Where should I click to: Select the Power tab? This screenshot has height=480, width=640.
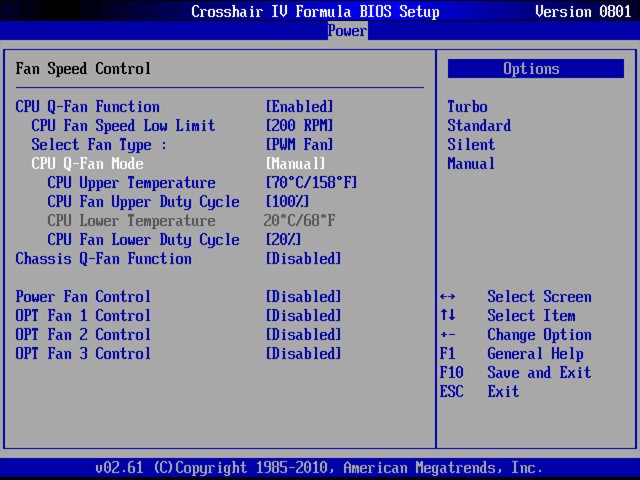pos(347,31)
